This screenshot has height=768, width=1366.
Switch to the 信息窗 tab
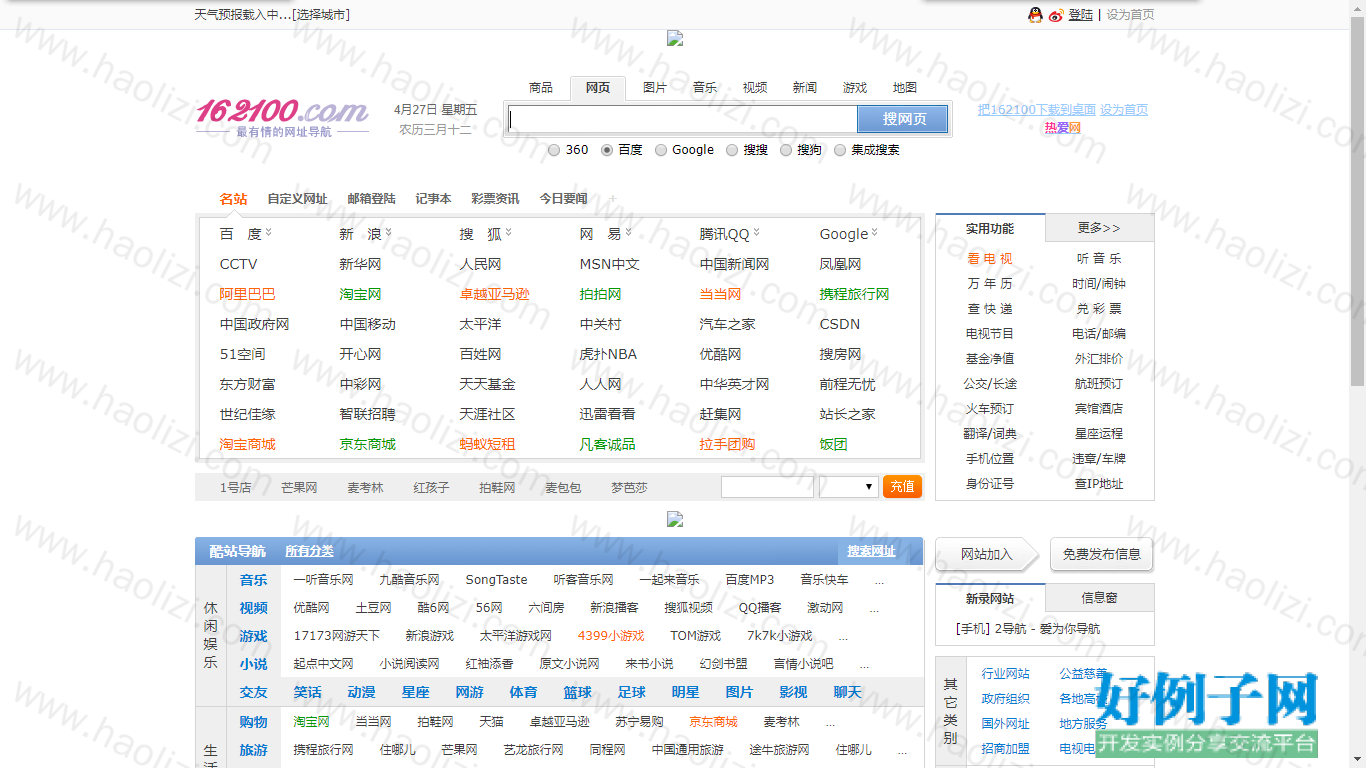1099,598
